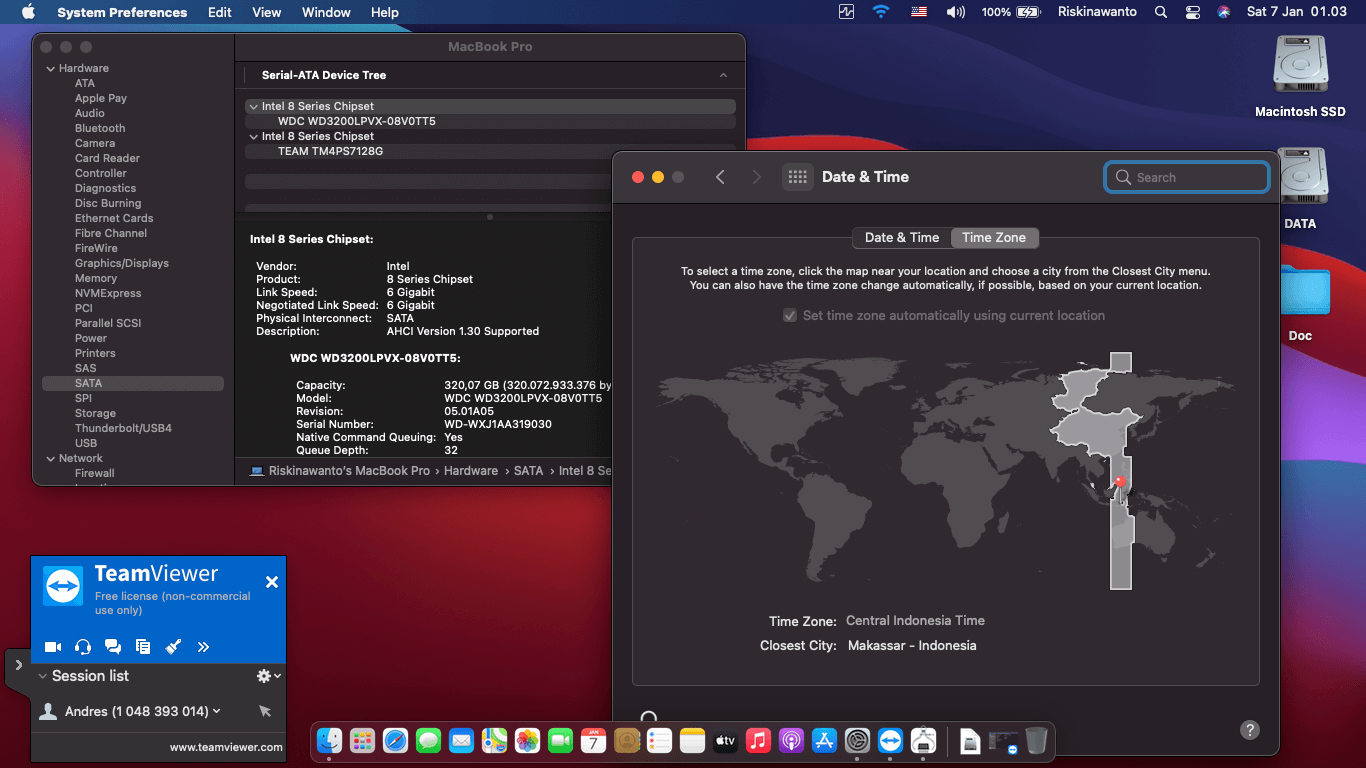Screen dimensions: 1366x768
Task: Collapse the TeamViewer side panel tab arrow
Action: click(x=18, y=665)
